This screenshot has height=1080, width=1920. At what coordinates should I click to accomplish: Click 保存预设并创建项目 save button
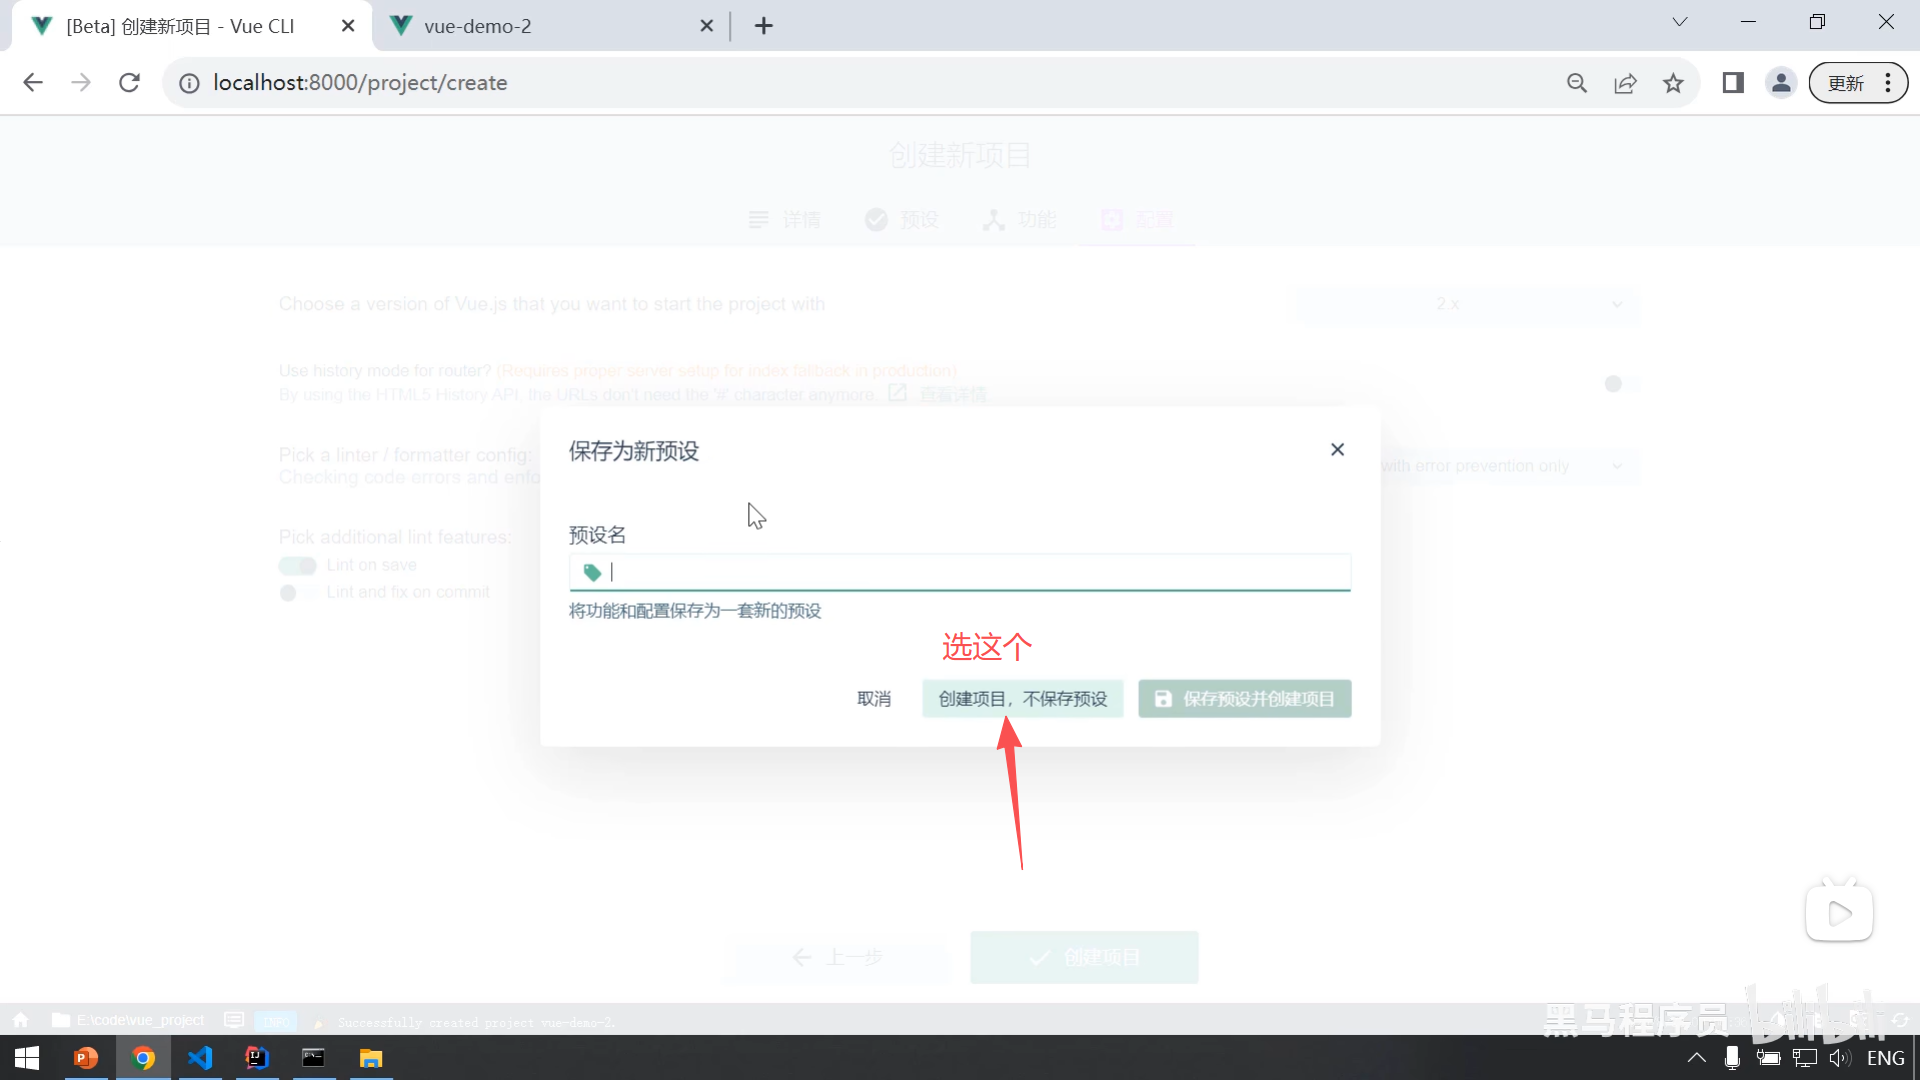1244,699
